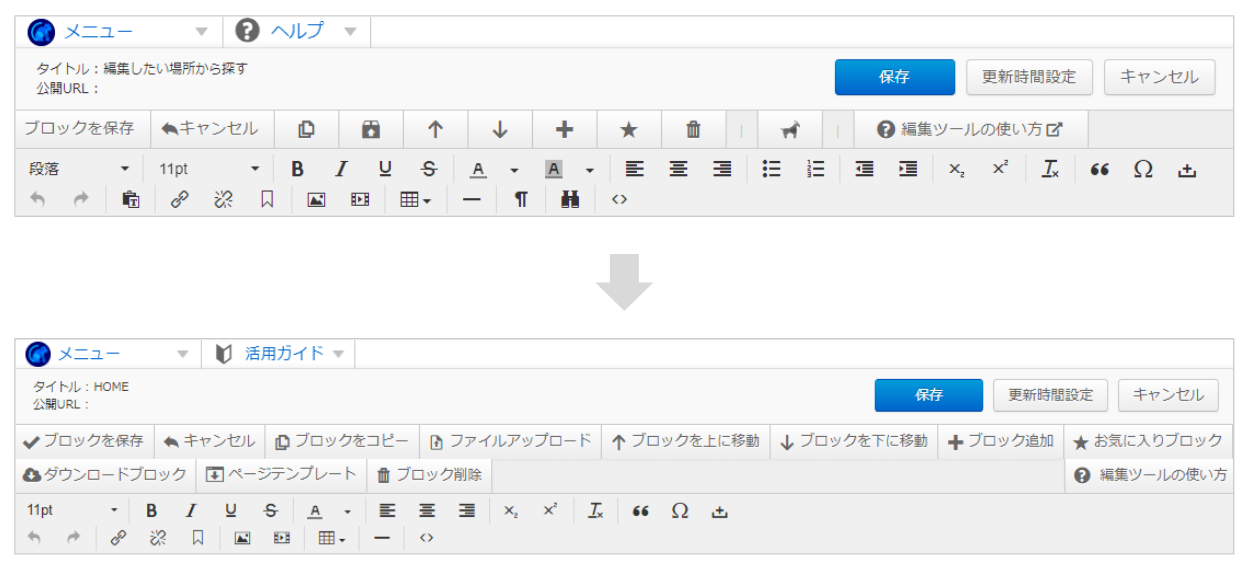Click the animal-shaped icon in upper toolbar
Image resolution: width=1256 pixels, height=572 pixels.
(x=790, y=130)
